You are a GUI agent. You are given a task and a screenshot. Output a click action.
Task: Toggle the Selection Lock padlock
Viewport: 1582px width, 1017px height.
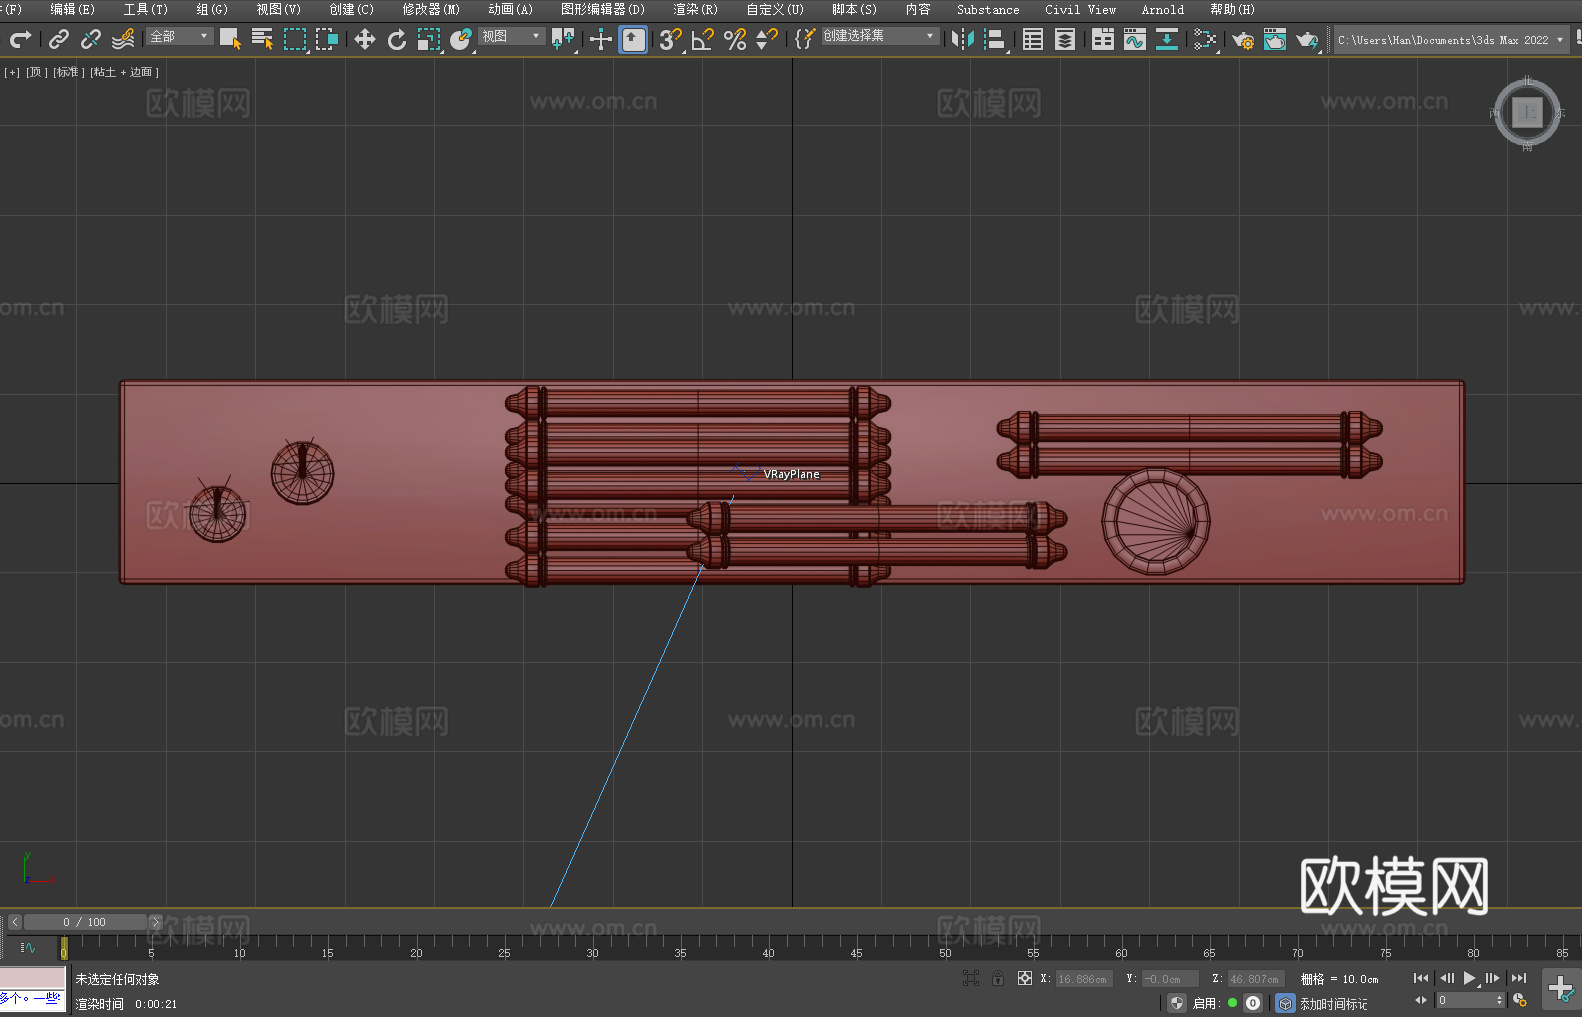point(998,978)
